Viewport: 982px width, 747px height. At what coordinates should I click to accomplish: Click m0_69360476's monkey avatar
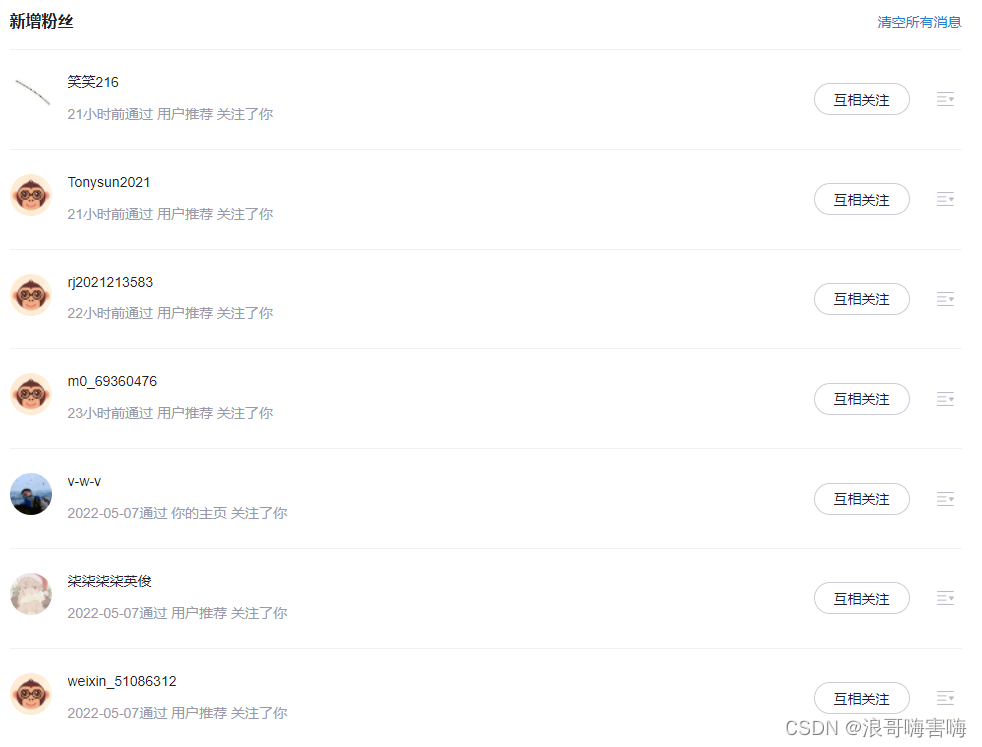pyautogui.click(x=31, y=394)
